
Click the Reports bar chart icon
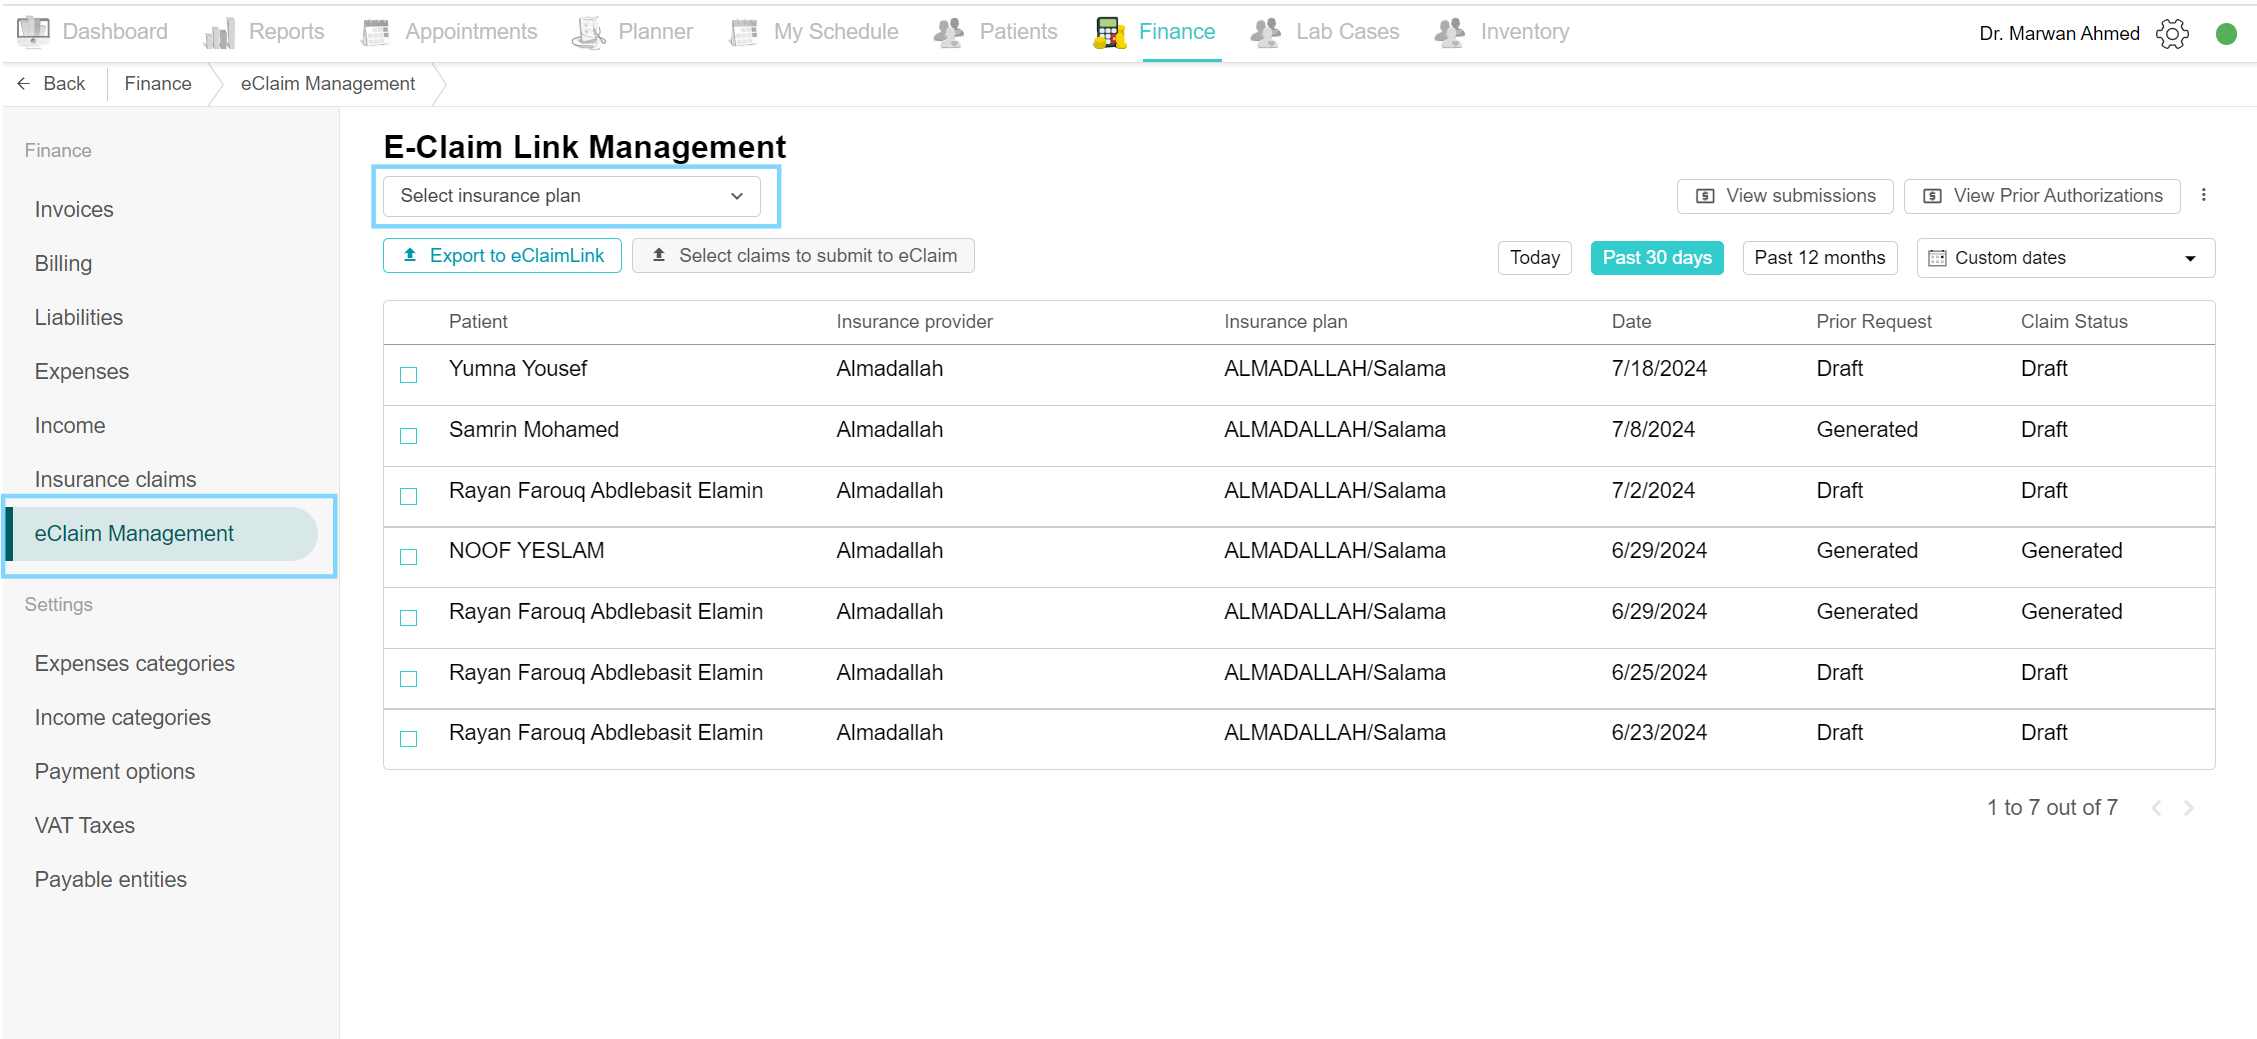tap(219, 33)
